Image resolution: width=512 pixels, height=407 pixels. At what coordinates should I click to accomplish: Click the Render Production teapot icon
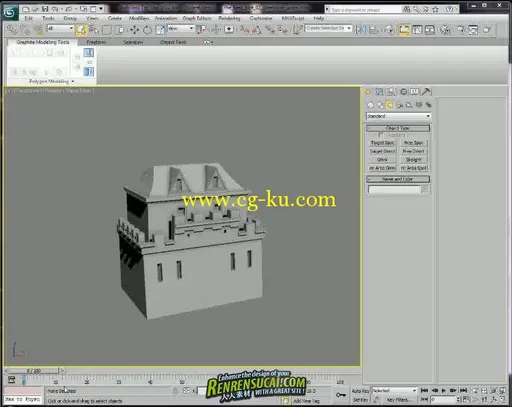click(487, 30)
